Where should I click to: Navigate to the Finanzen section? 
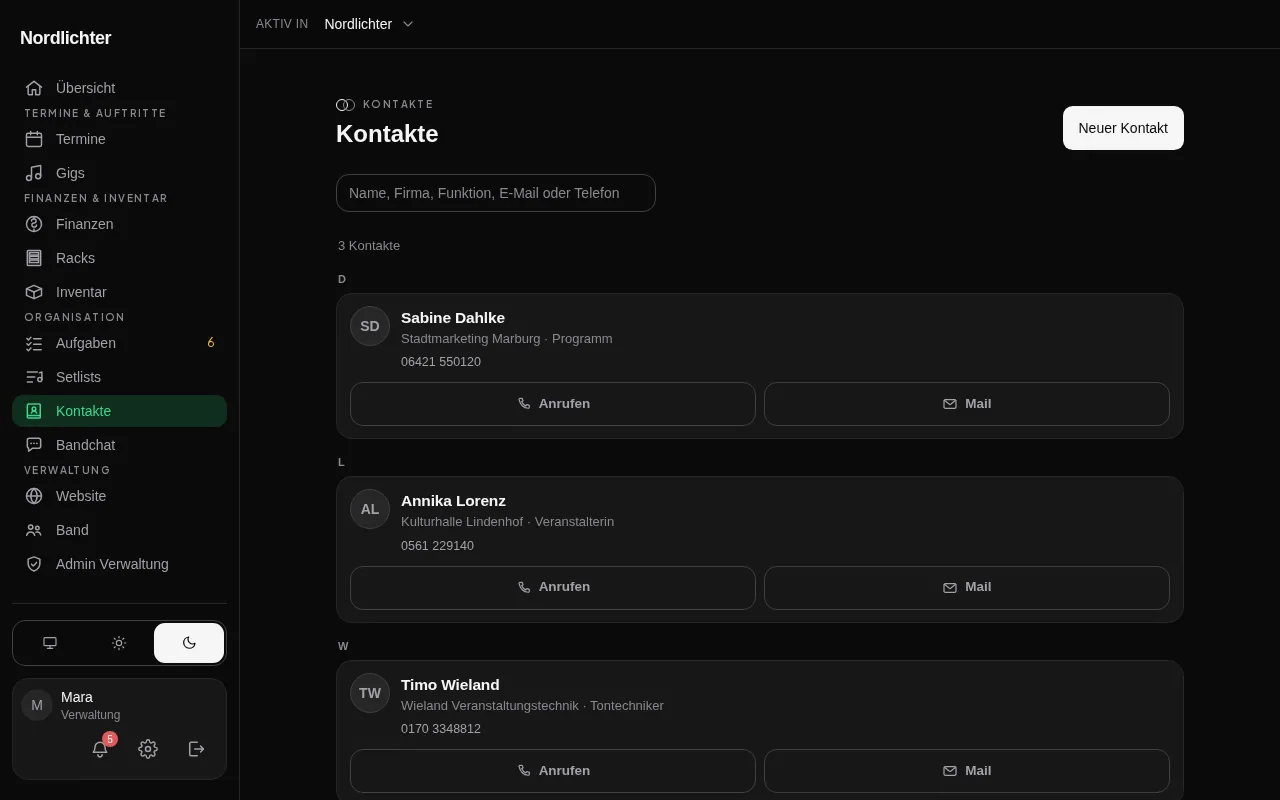tap(119, 224)
